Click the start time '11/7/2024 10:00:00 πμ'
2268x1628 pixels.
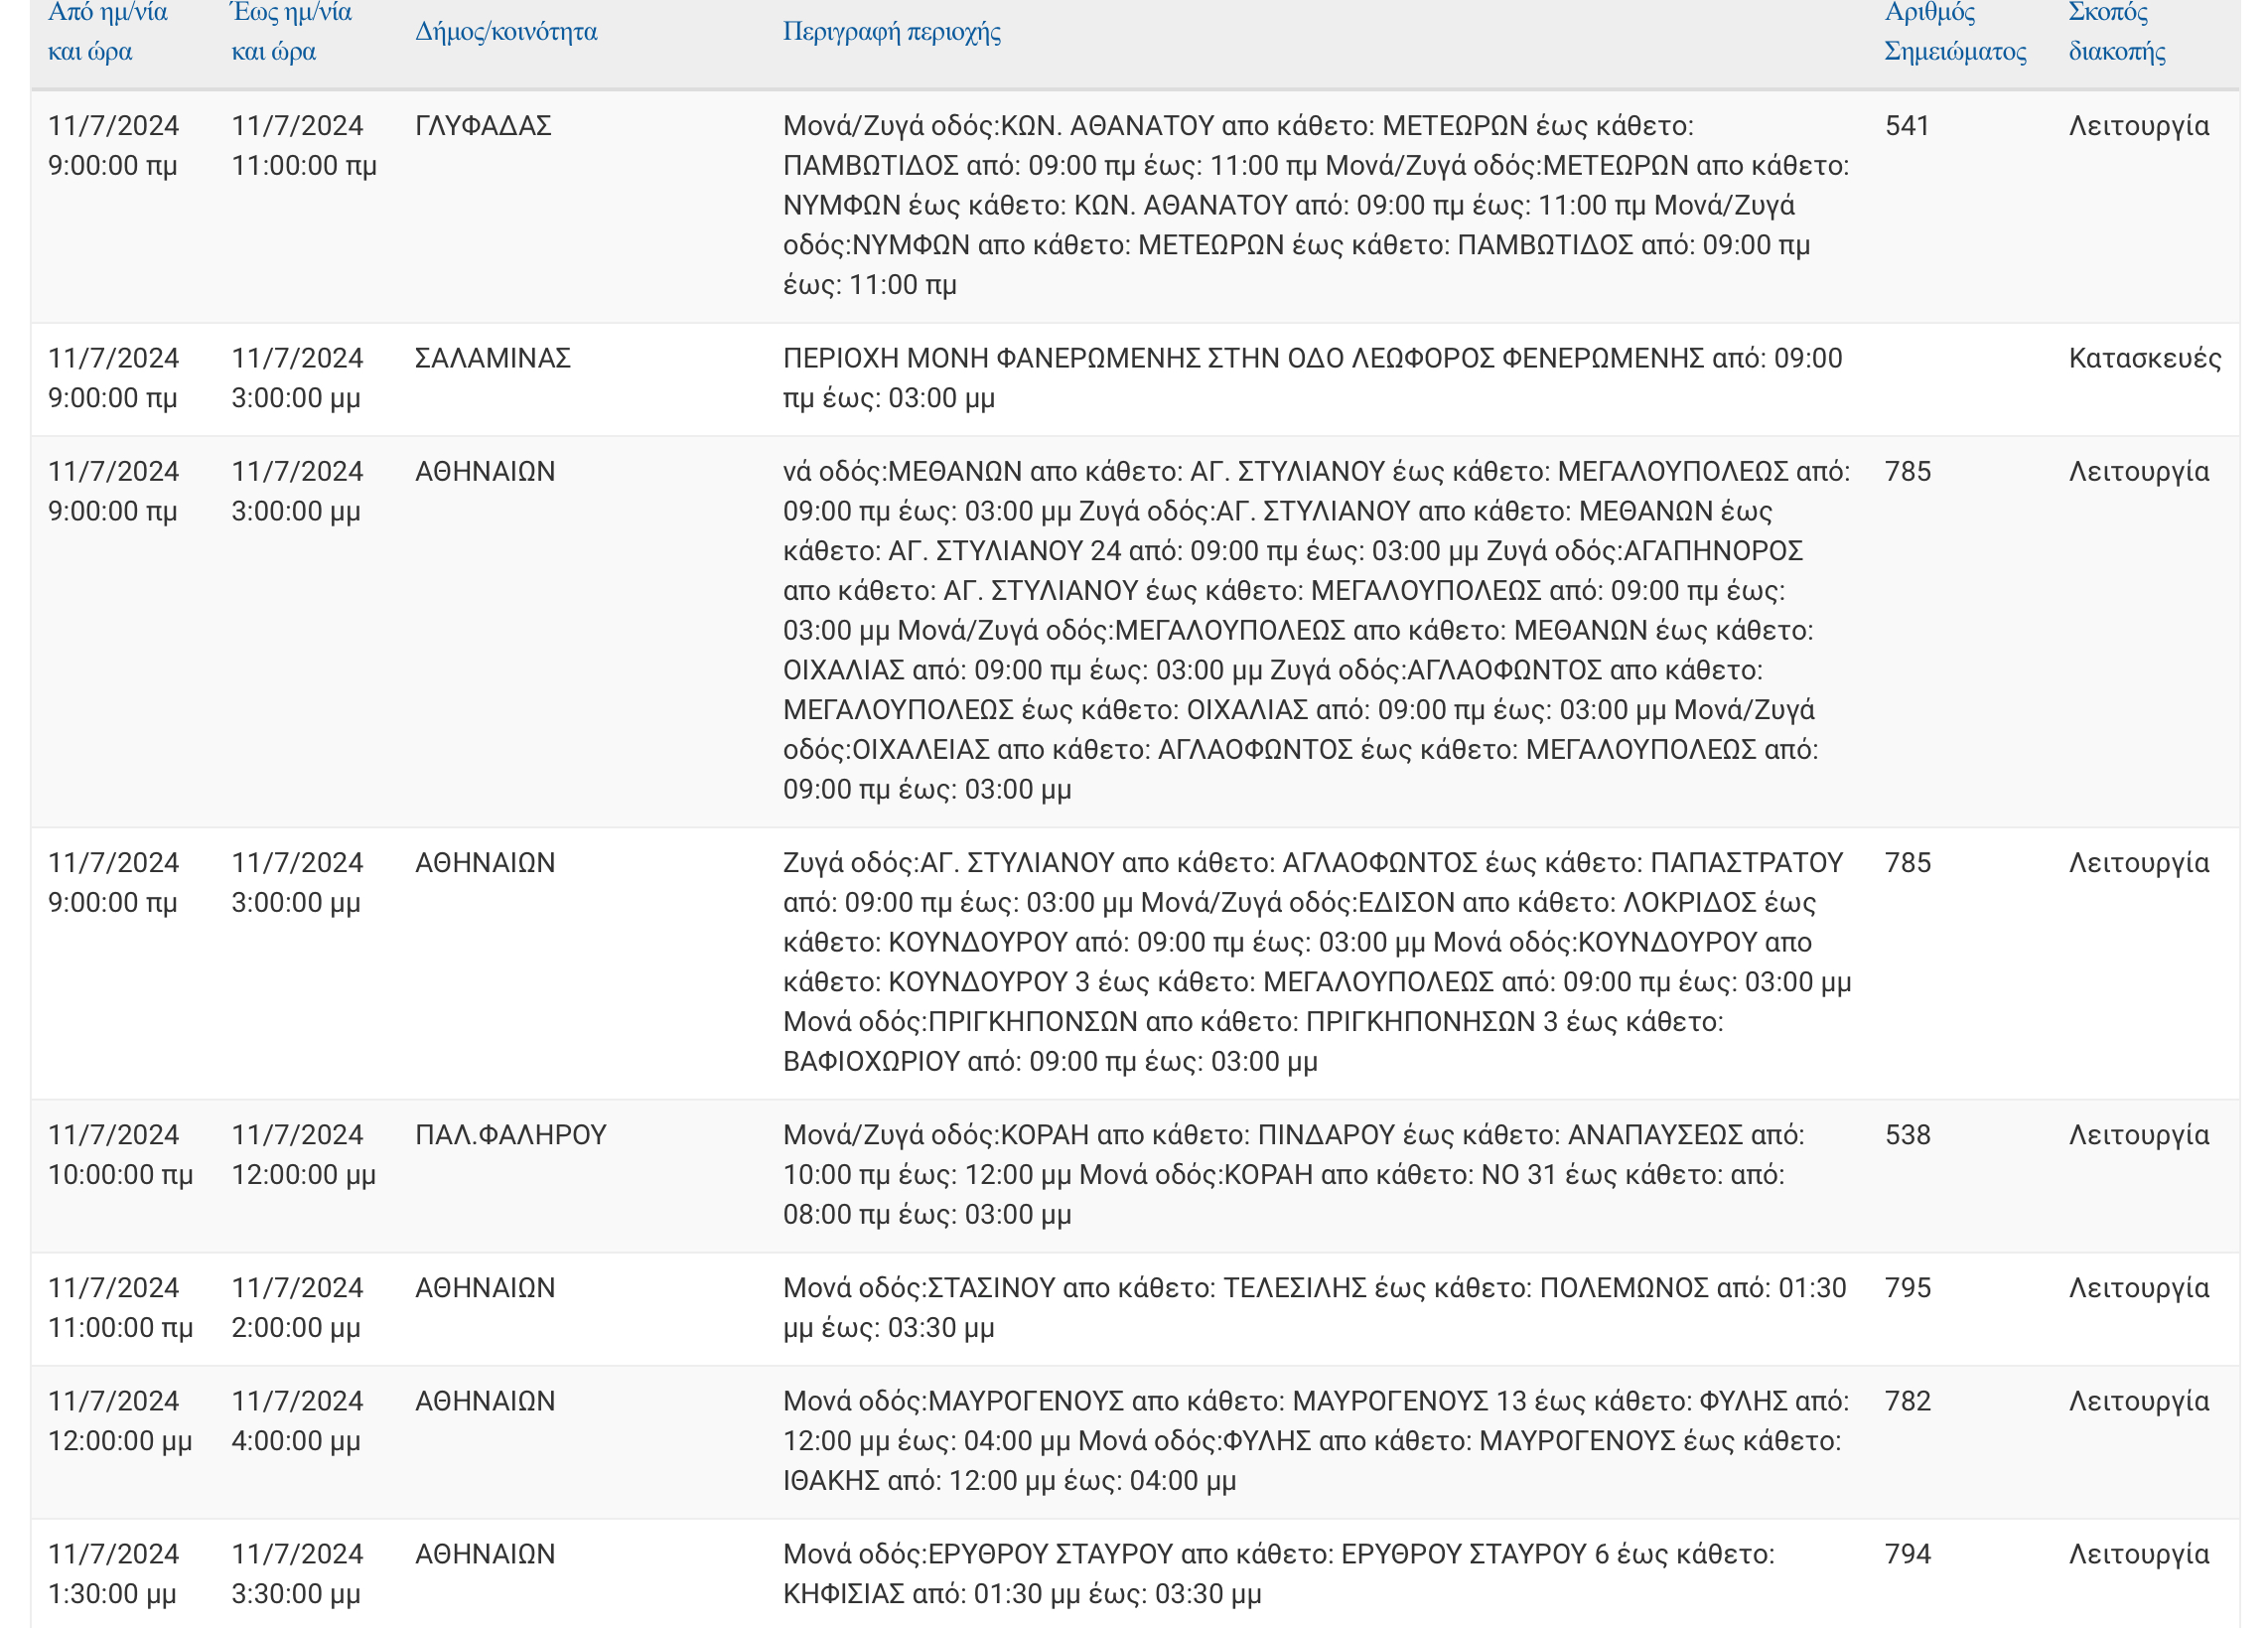coord(120,1155)
